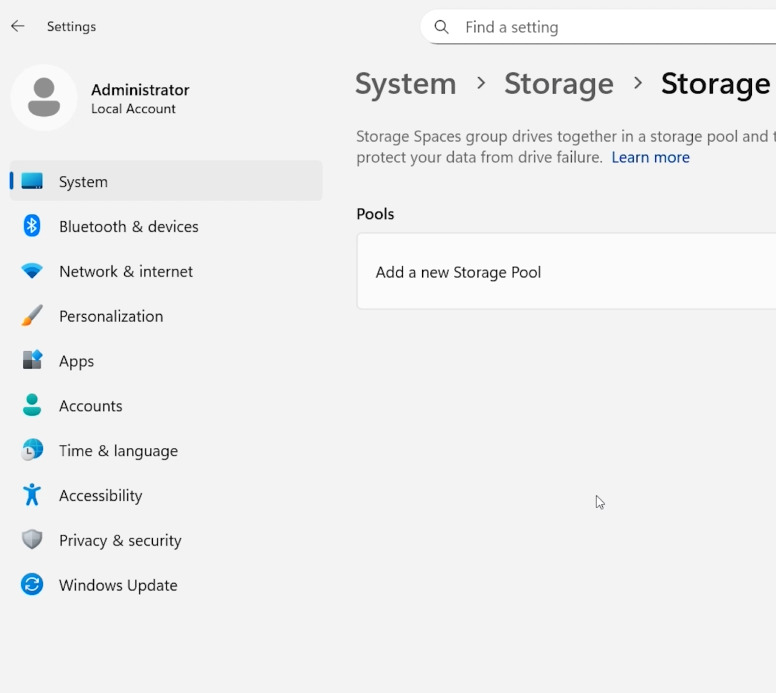Click the Pools section heading
This screenshot has width=776, height=693.
[375, 214]
